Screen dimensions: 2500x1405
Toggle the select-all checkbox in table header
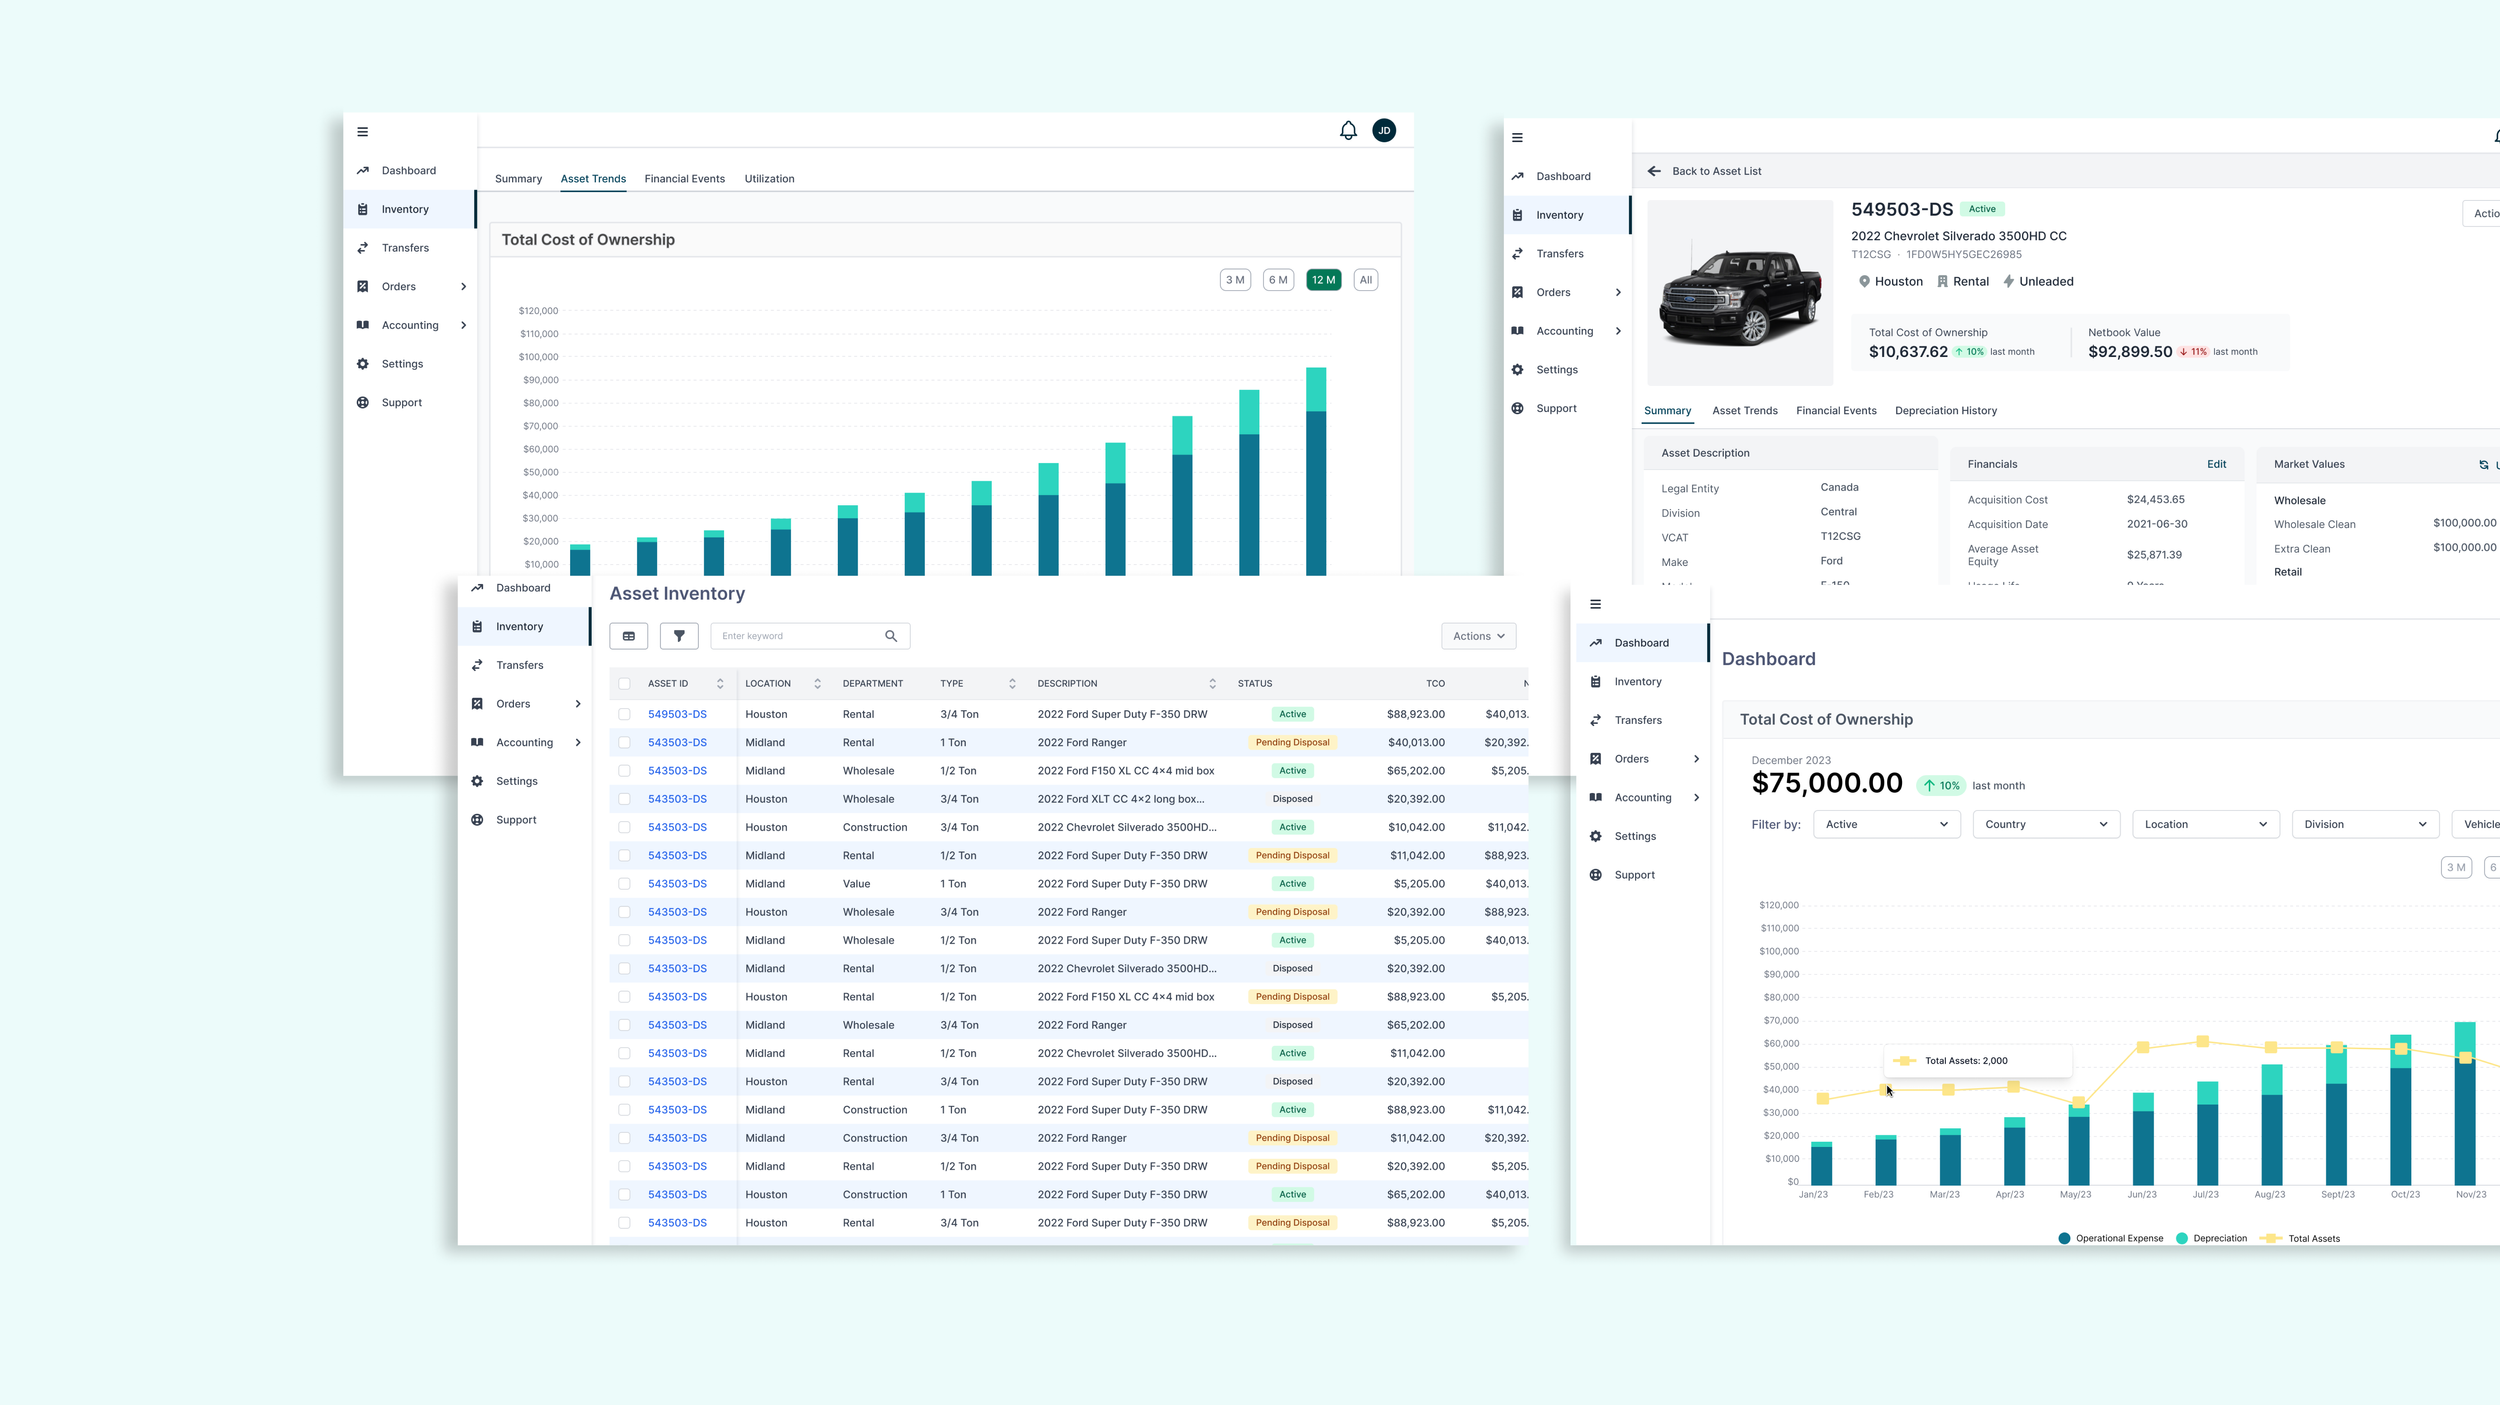coord(624,684)
